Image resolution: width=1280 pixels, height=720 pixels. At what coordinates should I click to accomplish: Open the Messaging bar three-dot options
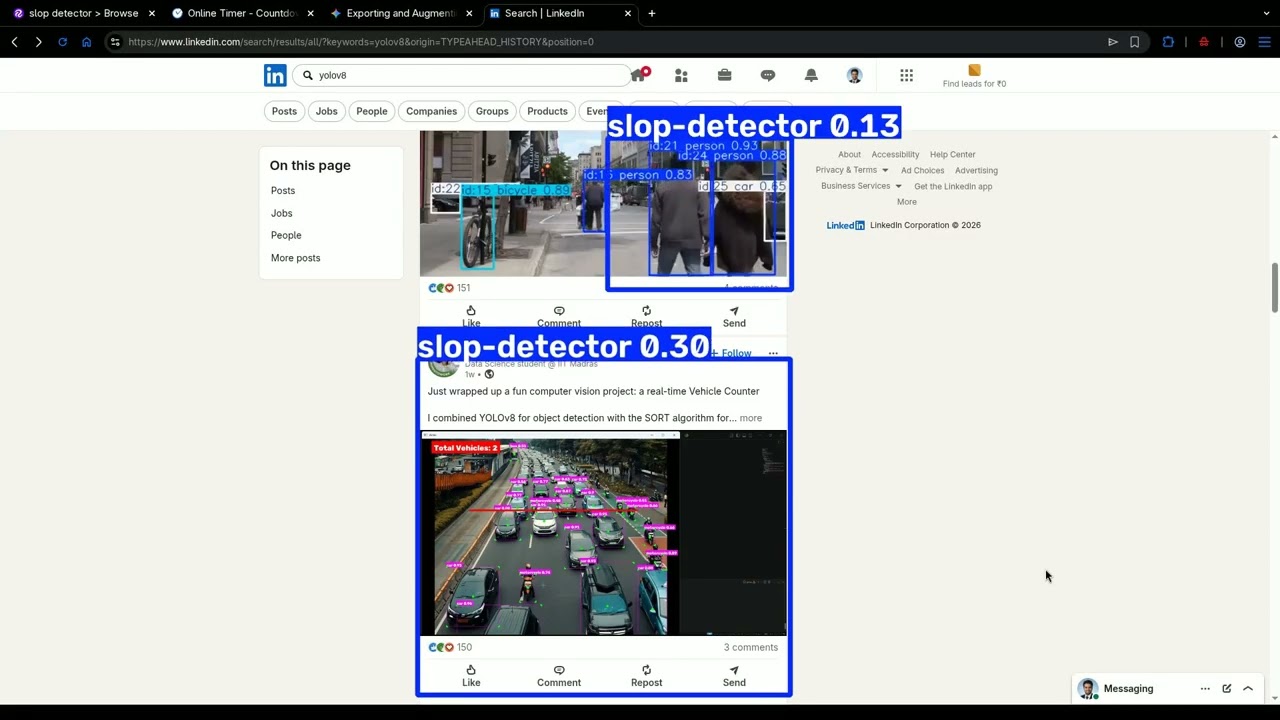click(x=1205, y=689)
